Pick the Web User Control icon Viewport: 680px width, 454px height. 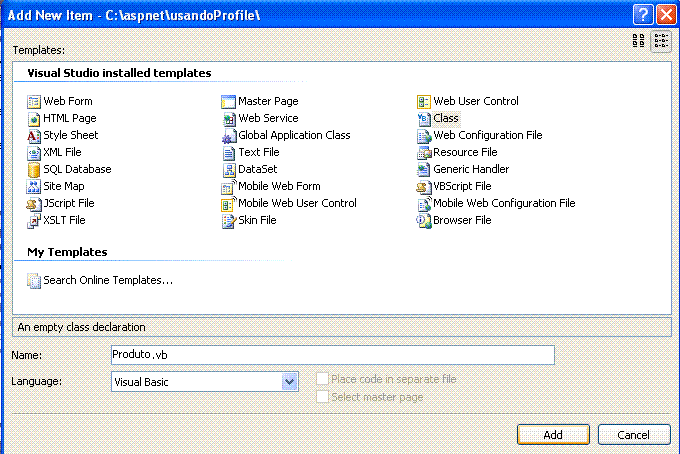pyautogui.click(x=424, y=102)
